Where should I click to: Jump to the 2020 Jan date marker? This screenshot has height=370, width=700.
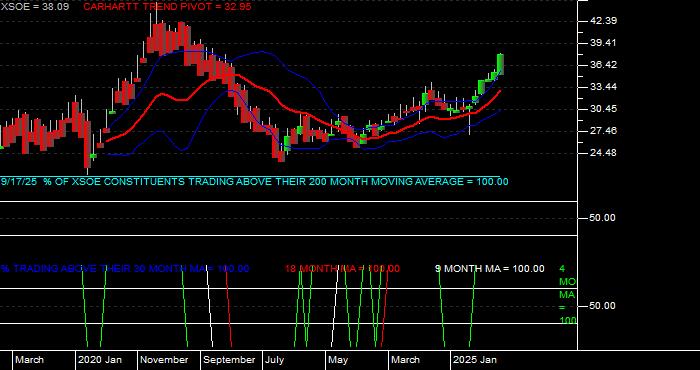pos(100,360)
